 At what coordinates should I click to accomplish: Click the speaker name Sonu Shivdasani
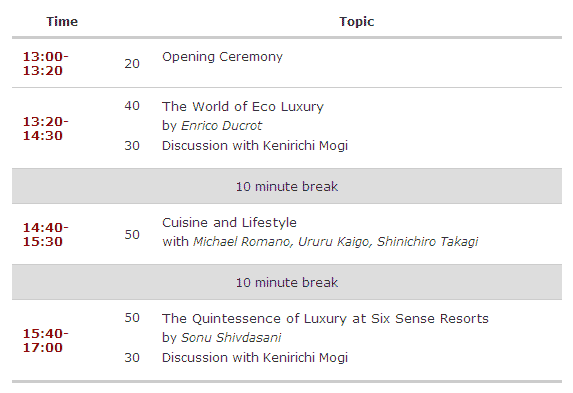pyautogui.click(x=231, y=337)
